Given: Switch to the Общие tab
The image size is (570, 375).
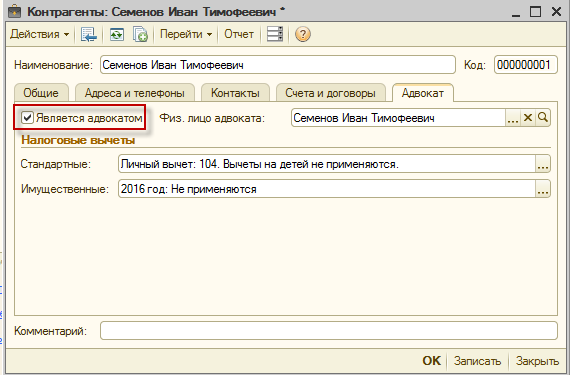Looking at the screenshot, I should point(41,93).
